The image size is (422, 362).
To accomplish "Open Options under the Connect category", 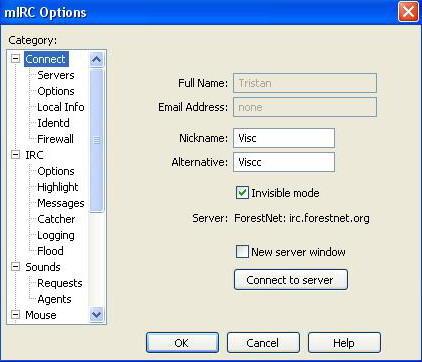I will 56,91.
